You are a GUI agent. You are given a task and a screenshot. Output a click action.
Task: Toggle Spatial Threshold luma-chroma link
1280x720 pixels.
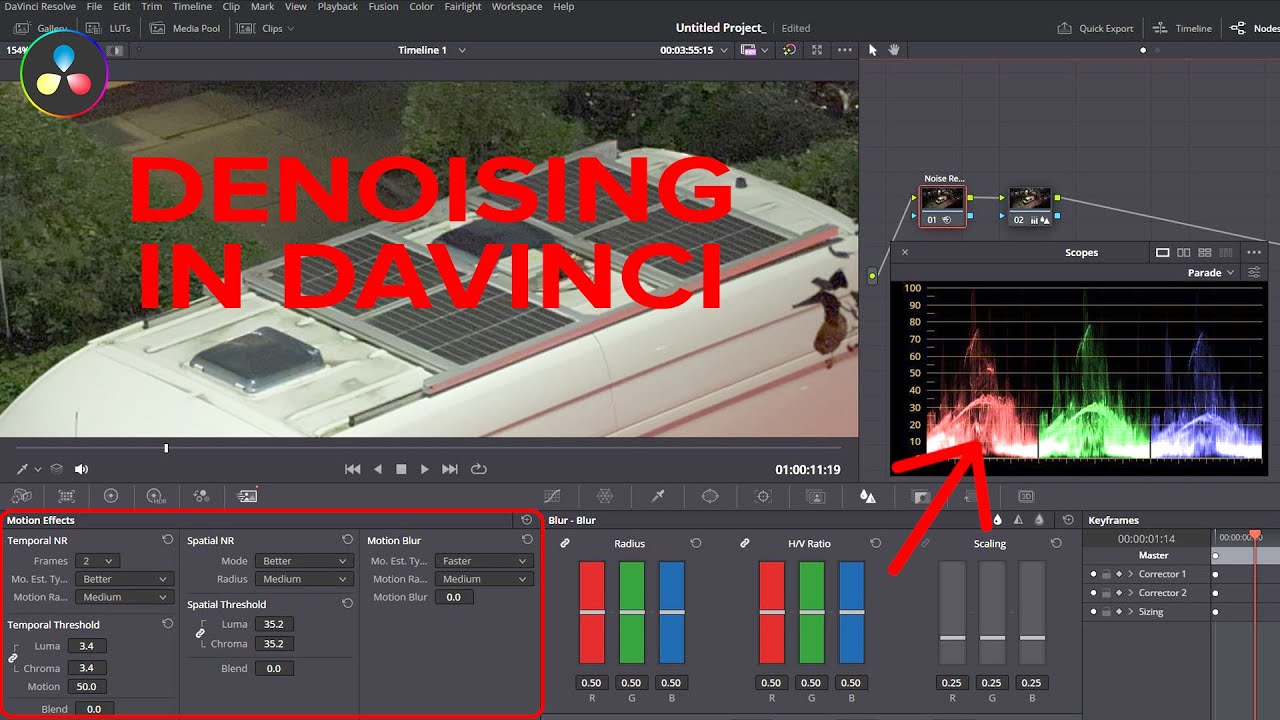200,634
